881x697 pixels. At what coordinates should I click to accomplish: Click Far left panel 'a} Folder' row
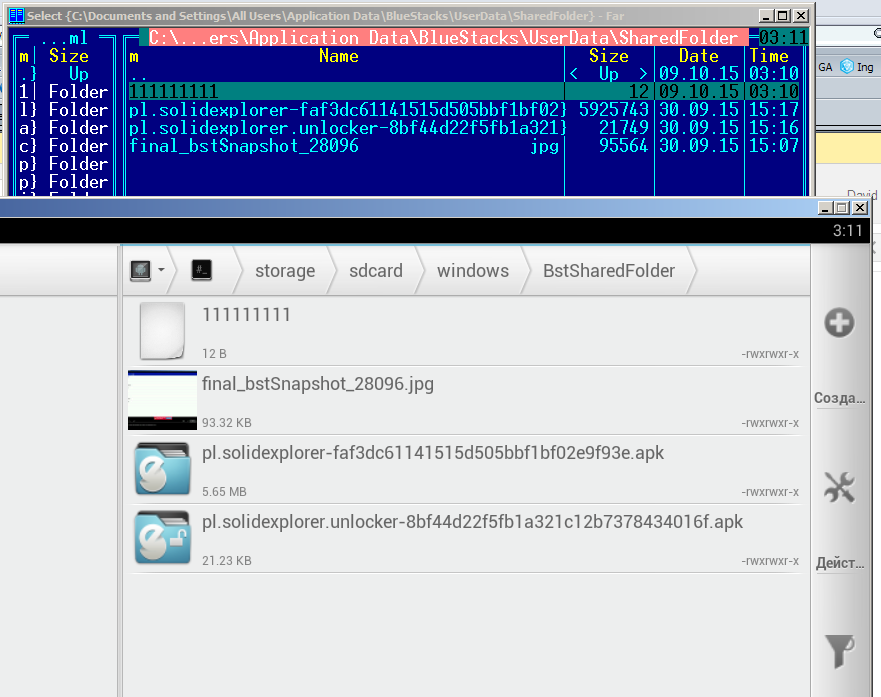point(63,127)
